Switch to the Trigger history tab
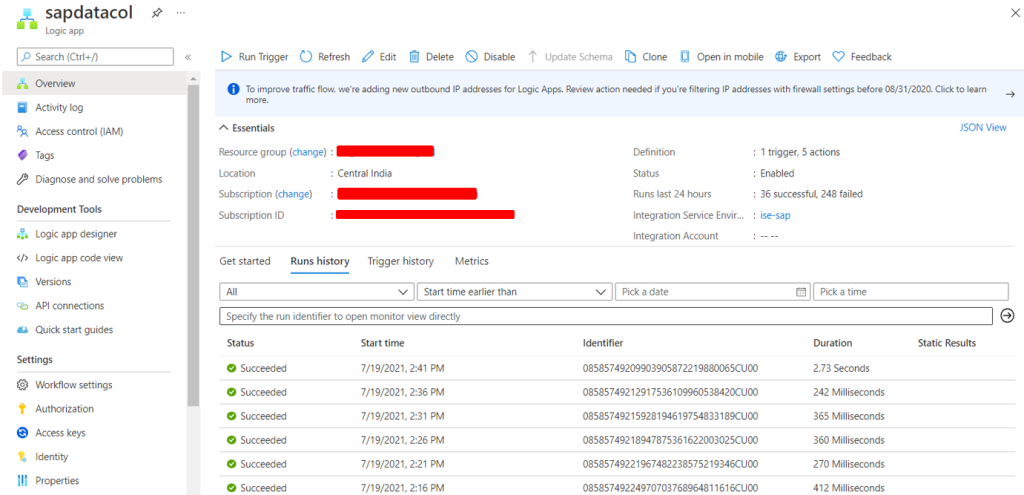Viewport: 1024px width, 495px height. tap(400, 261)
